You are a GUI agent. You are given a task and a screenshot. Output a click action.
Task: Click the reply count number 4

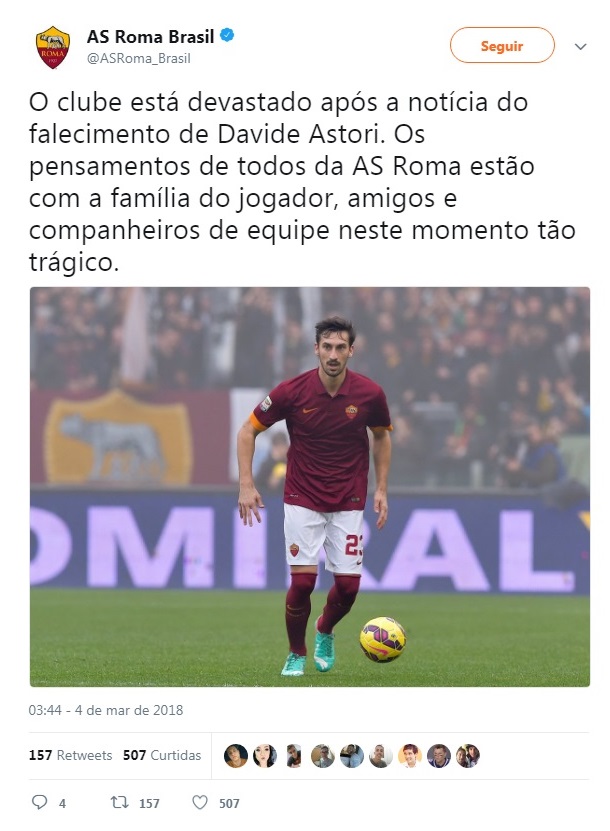coord(62,803)
